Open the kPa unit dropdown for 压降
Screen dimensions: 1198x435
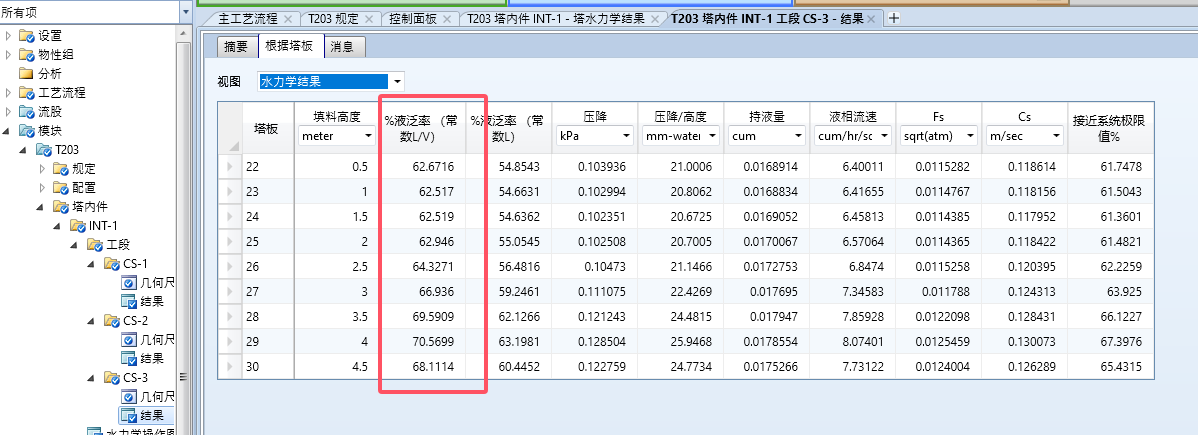click(627, 136)
